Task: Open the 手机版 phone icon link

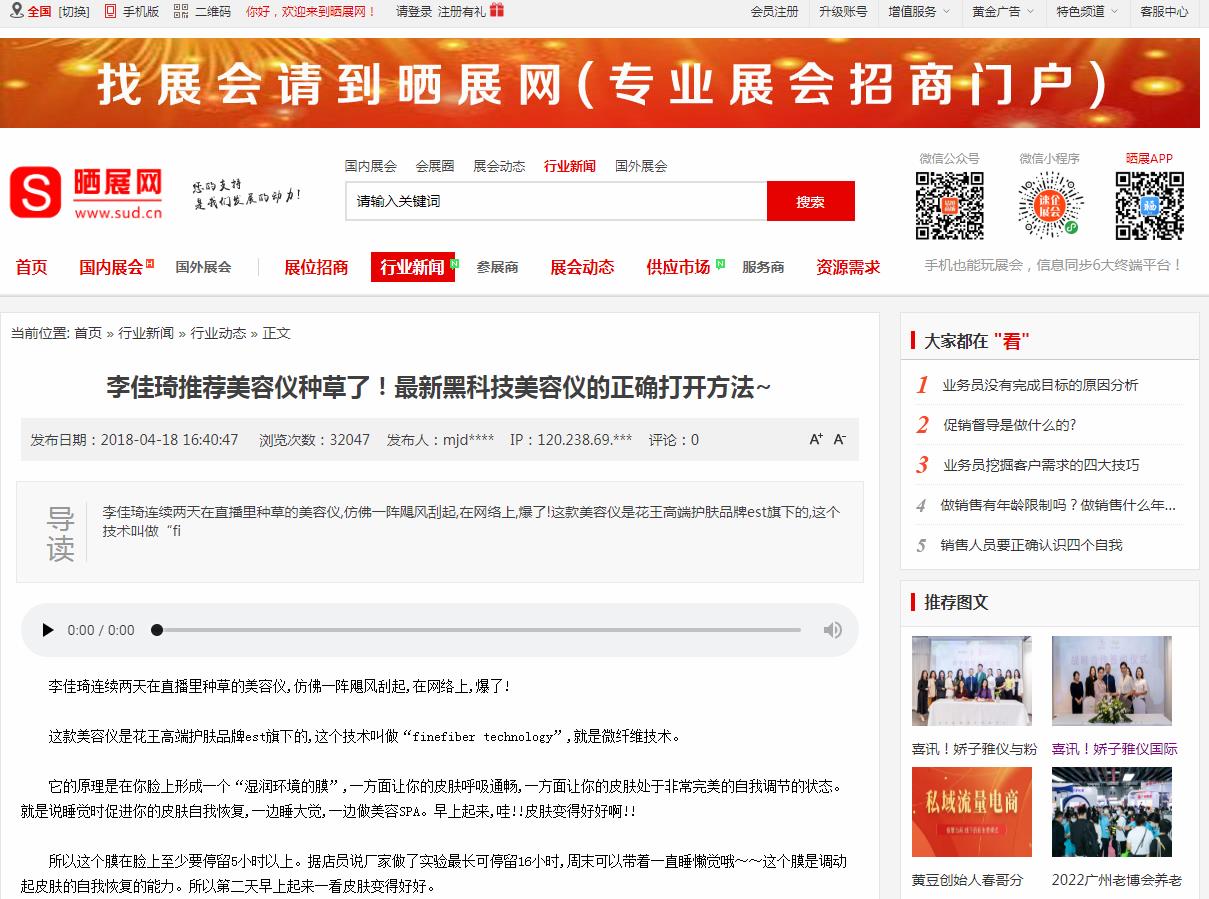Action: point(110,11)
